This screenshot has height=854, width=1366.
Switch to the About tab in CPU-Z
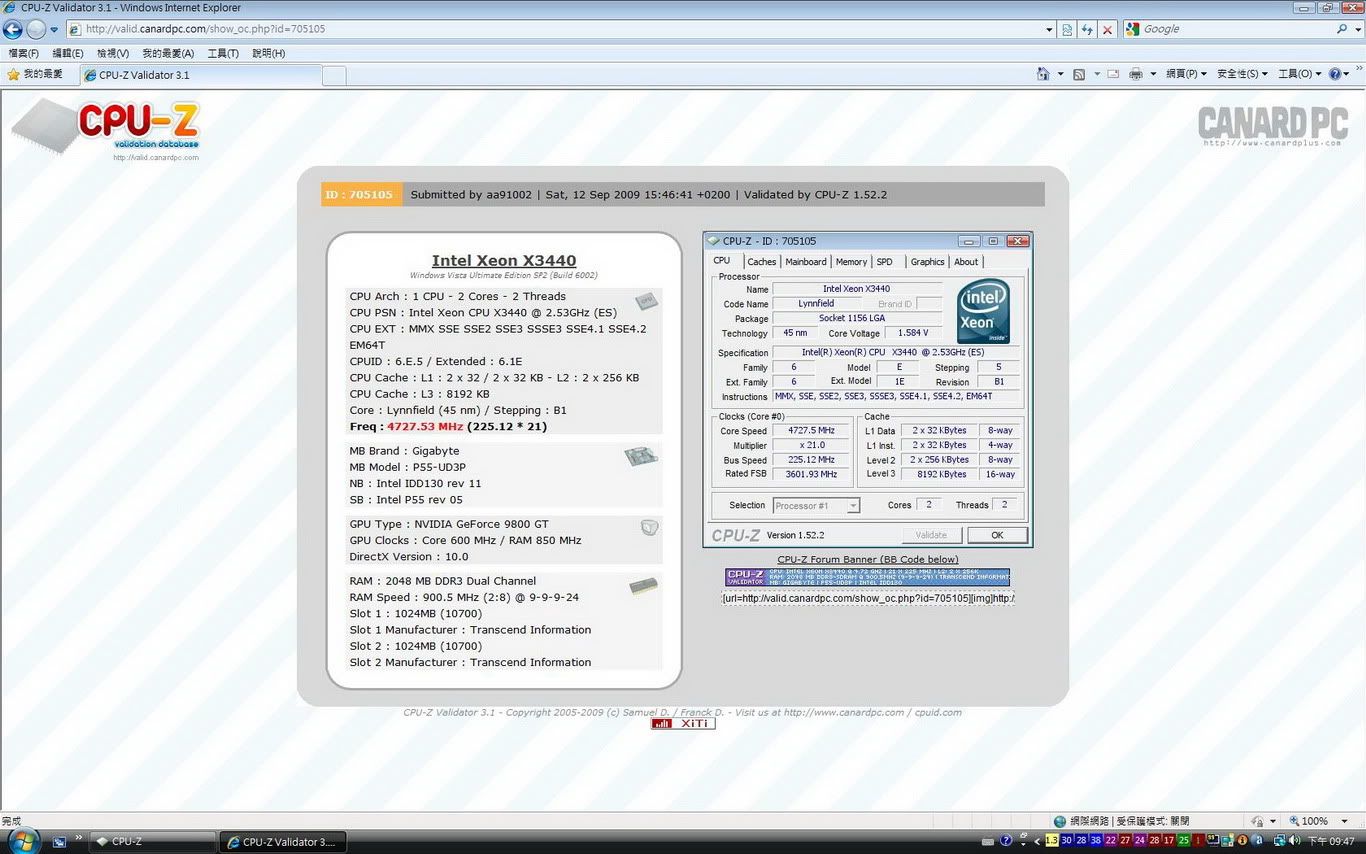coord(966,262)
